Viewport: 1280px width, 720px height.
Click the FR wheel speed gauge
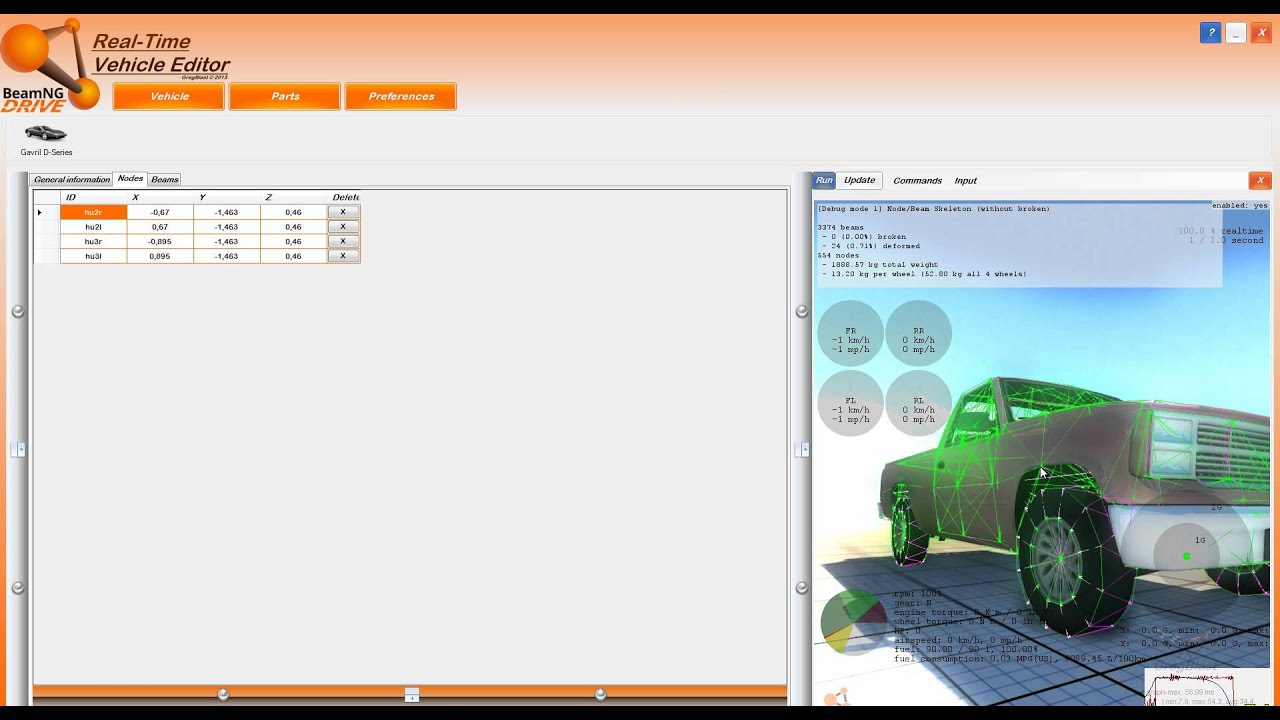(x=851, y=334)
